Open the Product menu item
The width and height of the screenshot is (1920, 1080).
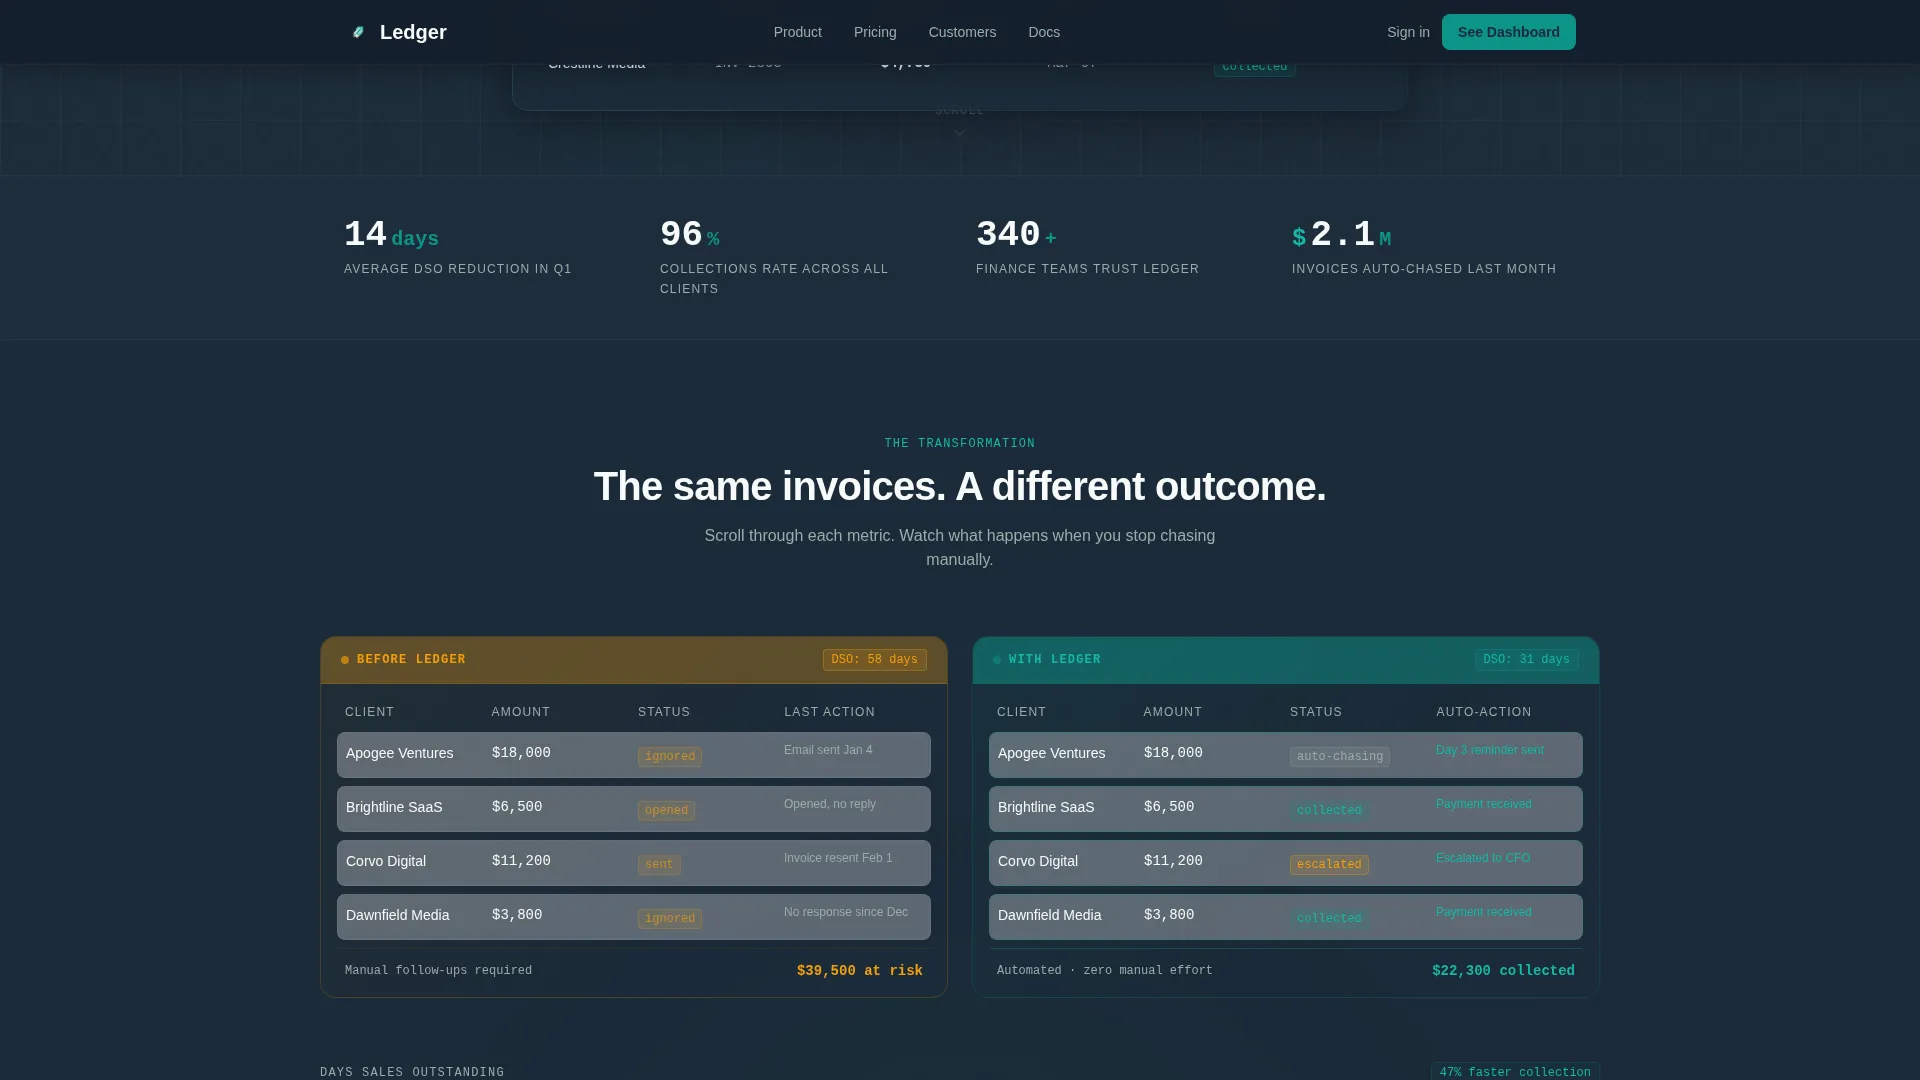click(x=797, y=32)
